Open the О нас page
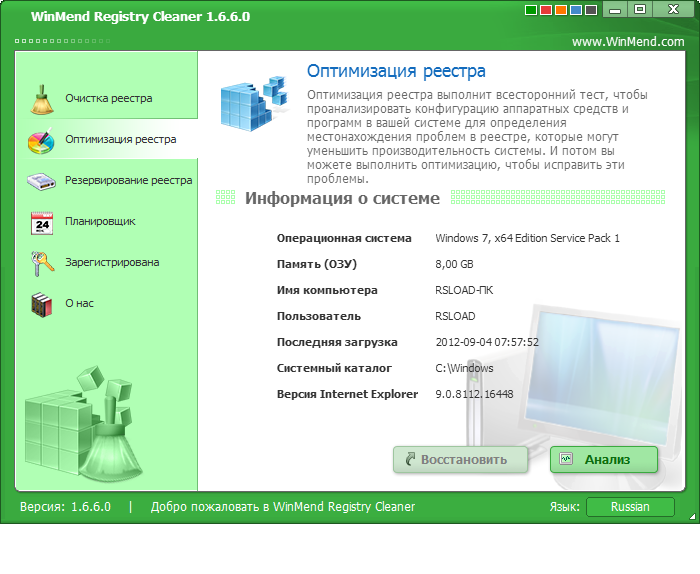 [x=107, y=304]
